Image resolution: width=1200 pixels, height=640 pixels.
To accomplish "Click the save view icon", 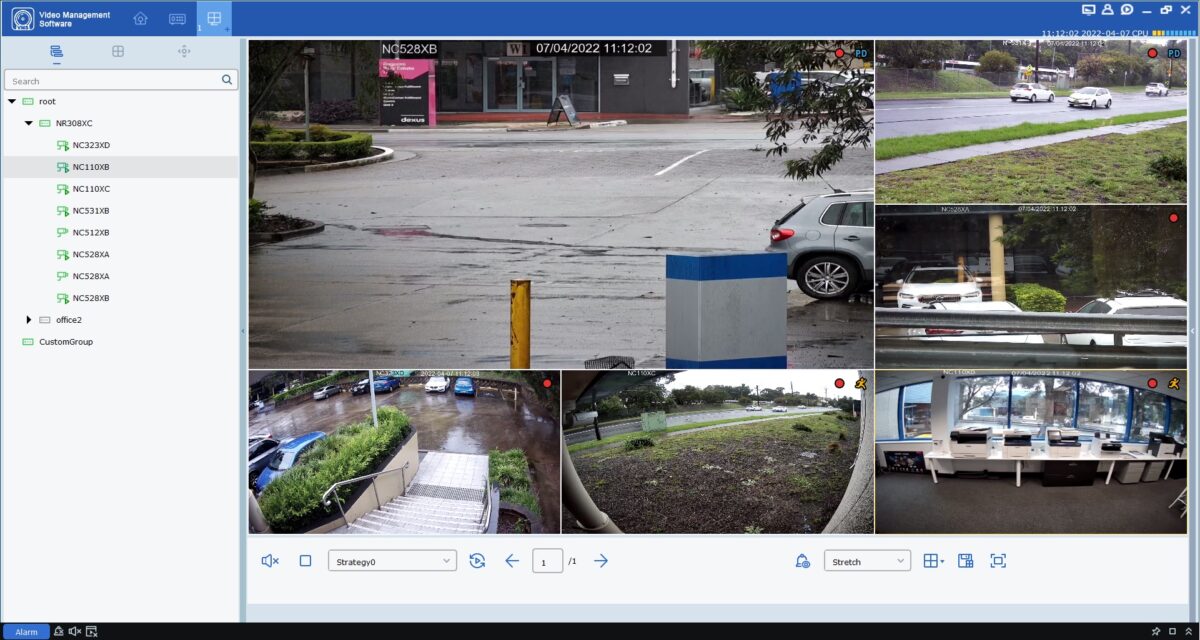I will pos(965,561).
